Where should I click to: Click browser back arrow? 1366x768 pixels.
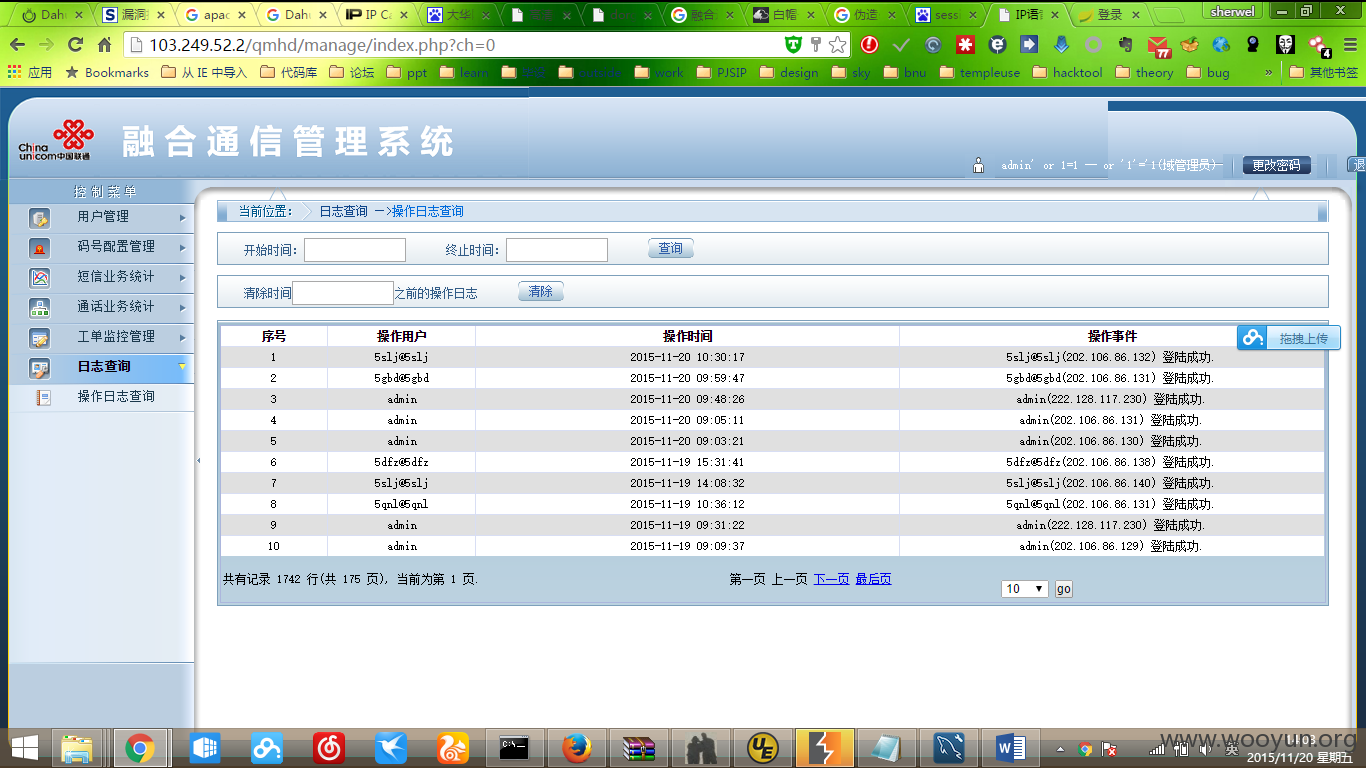pyautogui.click(x=18, y=44)
